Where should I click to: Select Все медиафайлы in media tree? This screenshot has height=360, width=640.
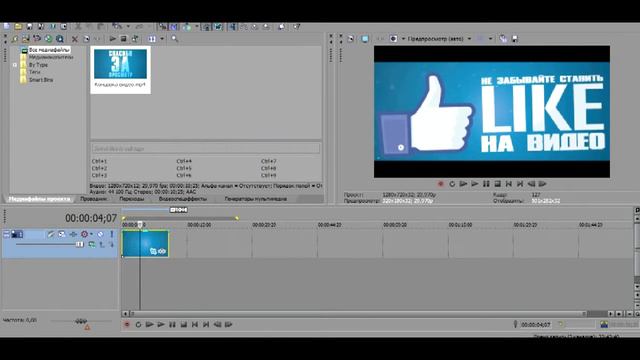coord(49,50)
